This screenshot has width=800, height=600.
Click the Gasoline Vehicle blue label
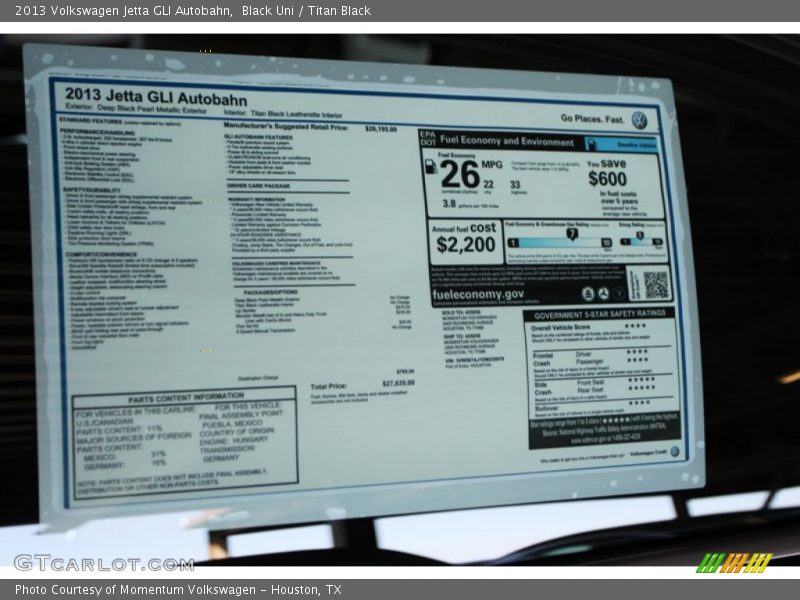[x=636, y=144]
